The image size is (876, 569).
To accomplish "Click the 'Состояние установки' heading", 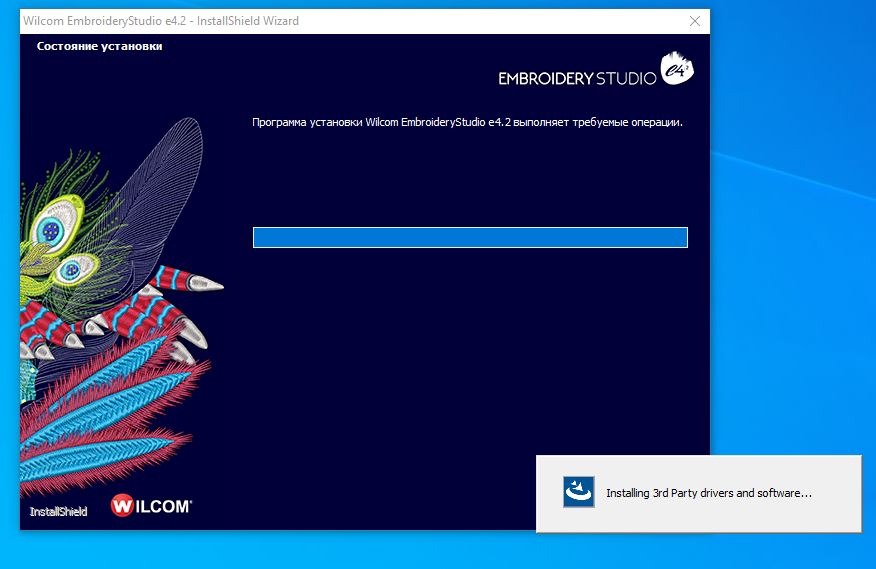I will [99, 46].
